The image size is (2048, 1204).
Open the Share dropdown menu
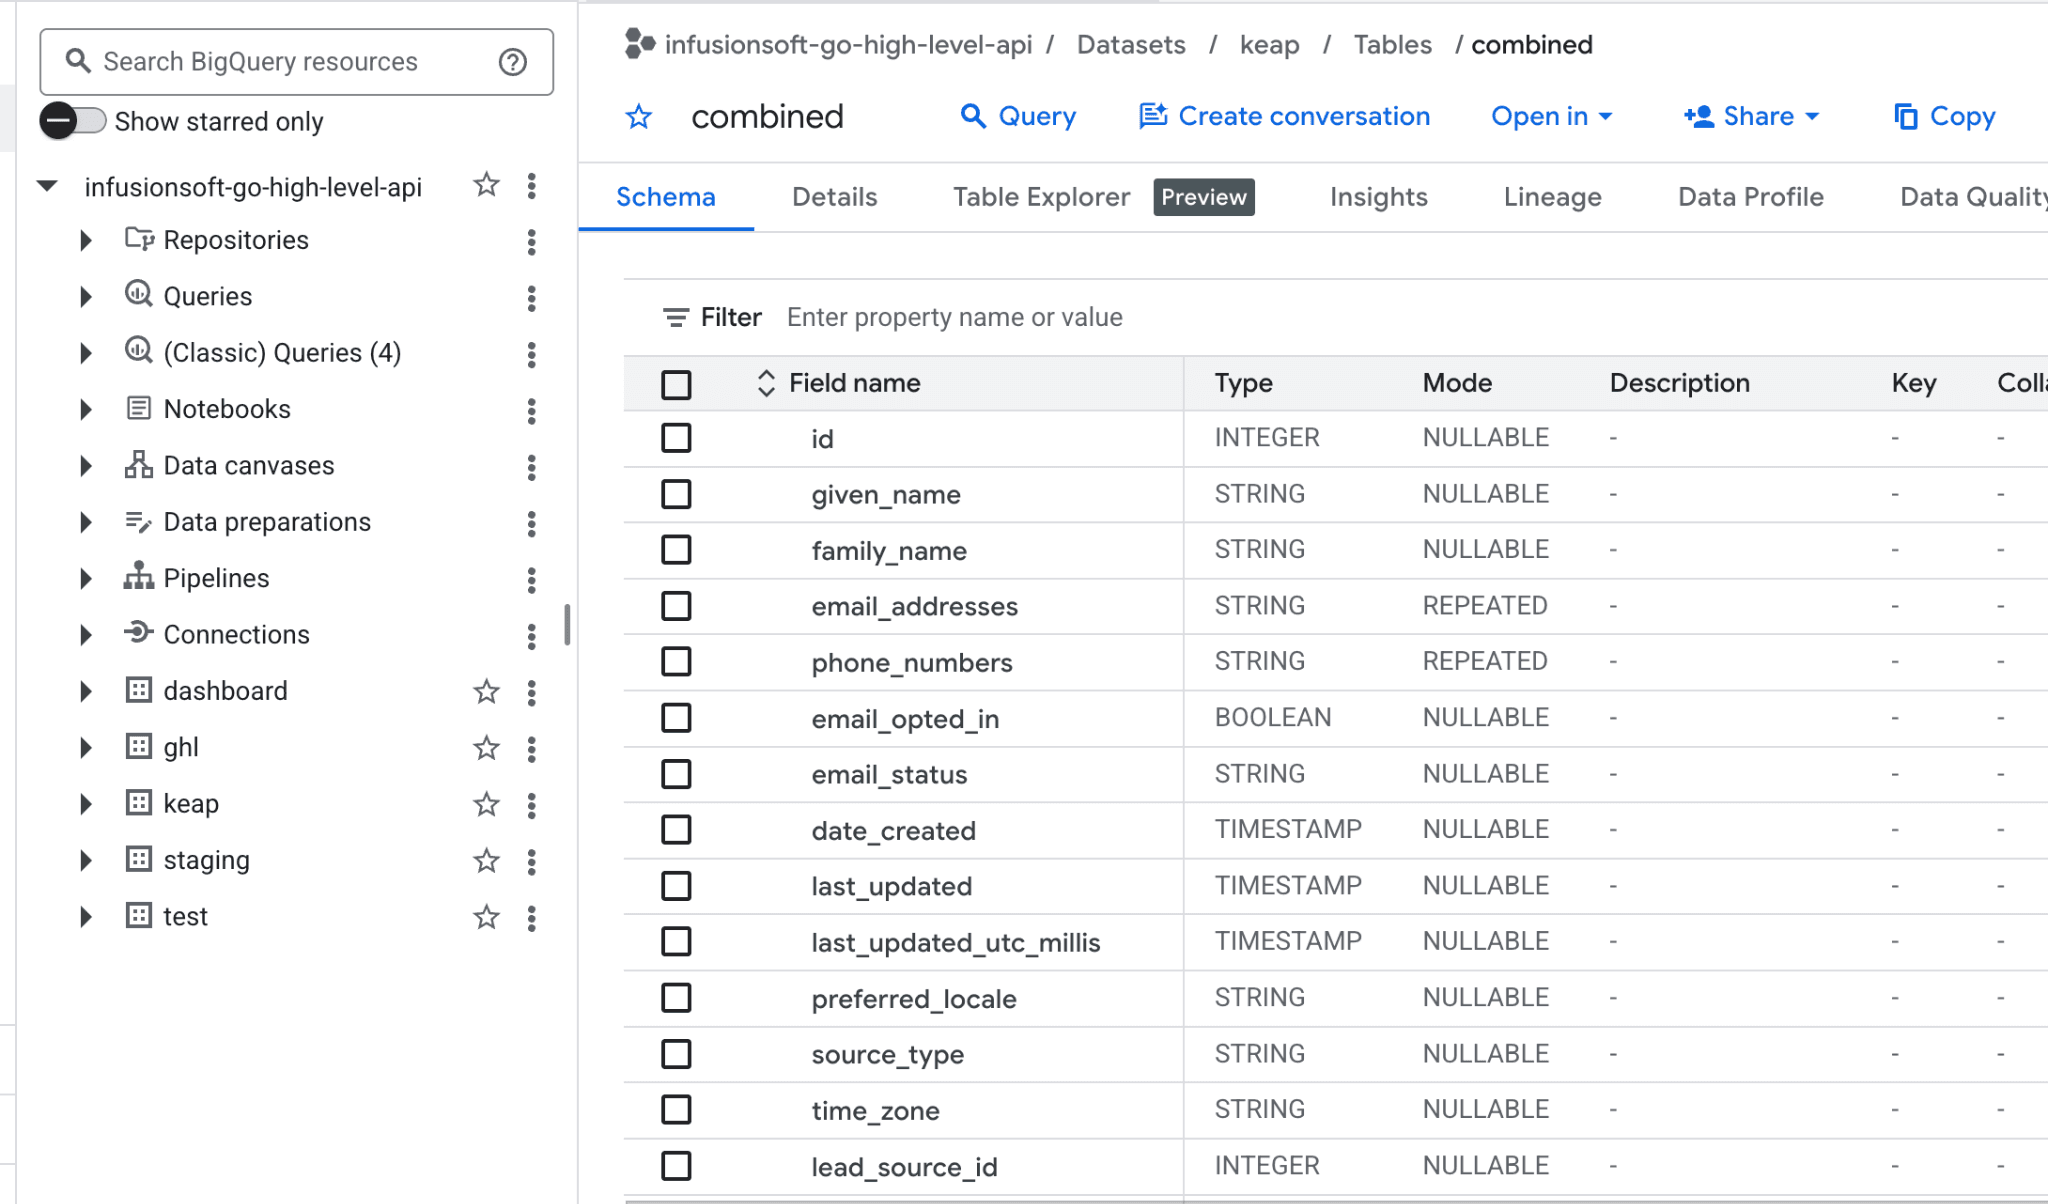(x=1751, y=117)
